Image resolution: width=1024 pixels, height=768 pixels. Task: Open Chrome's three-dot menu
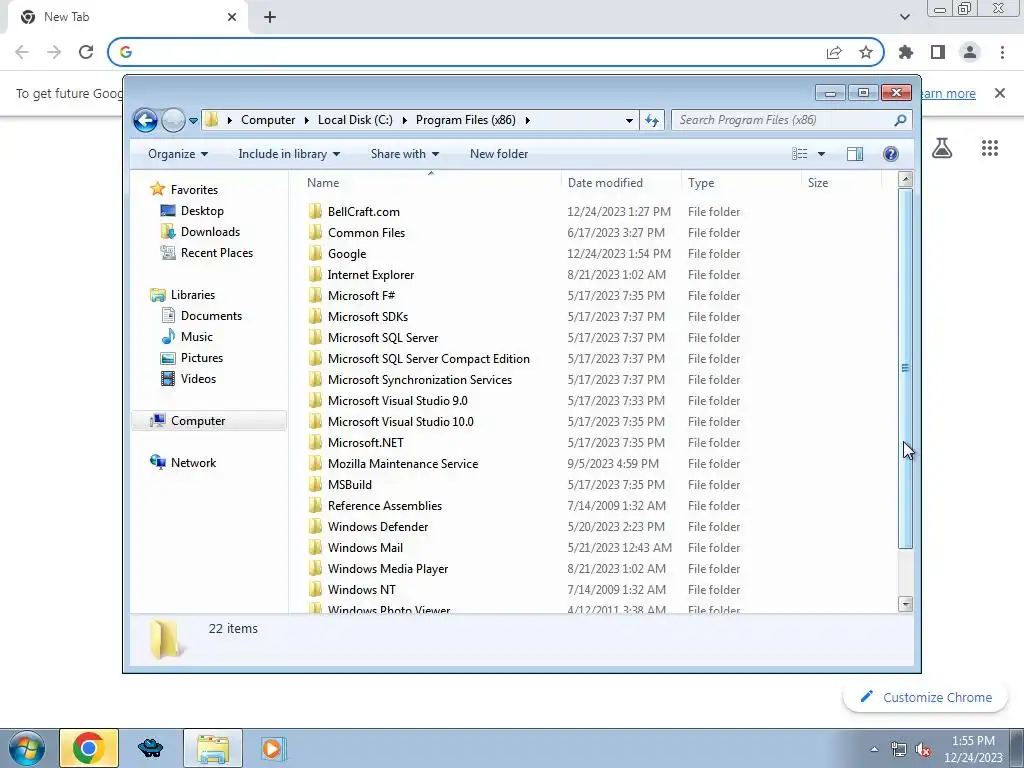pos(1002,52)
